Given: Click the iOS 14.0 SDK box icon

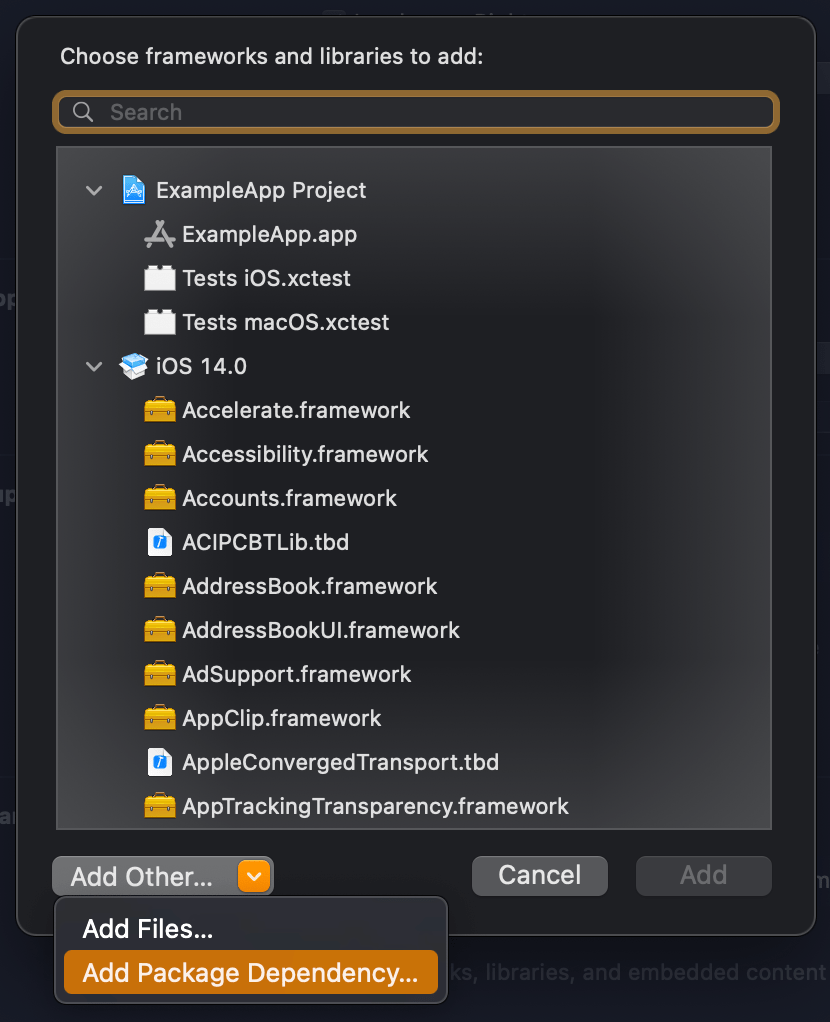Looking at the screenshot, I should tap(133, 367).
